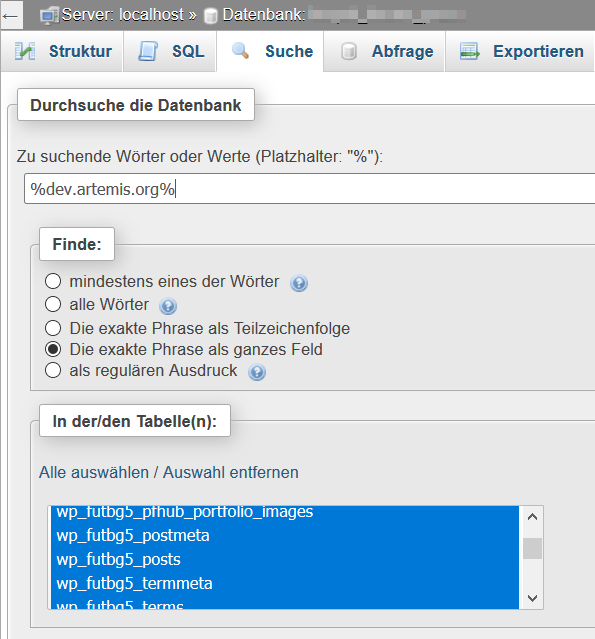Screen dimensions: 595x639
Task: Click the table list scrollbar thumb
Action: 532,549
